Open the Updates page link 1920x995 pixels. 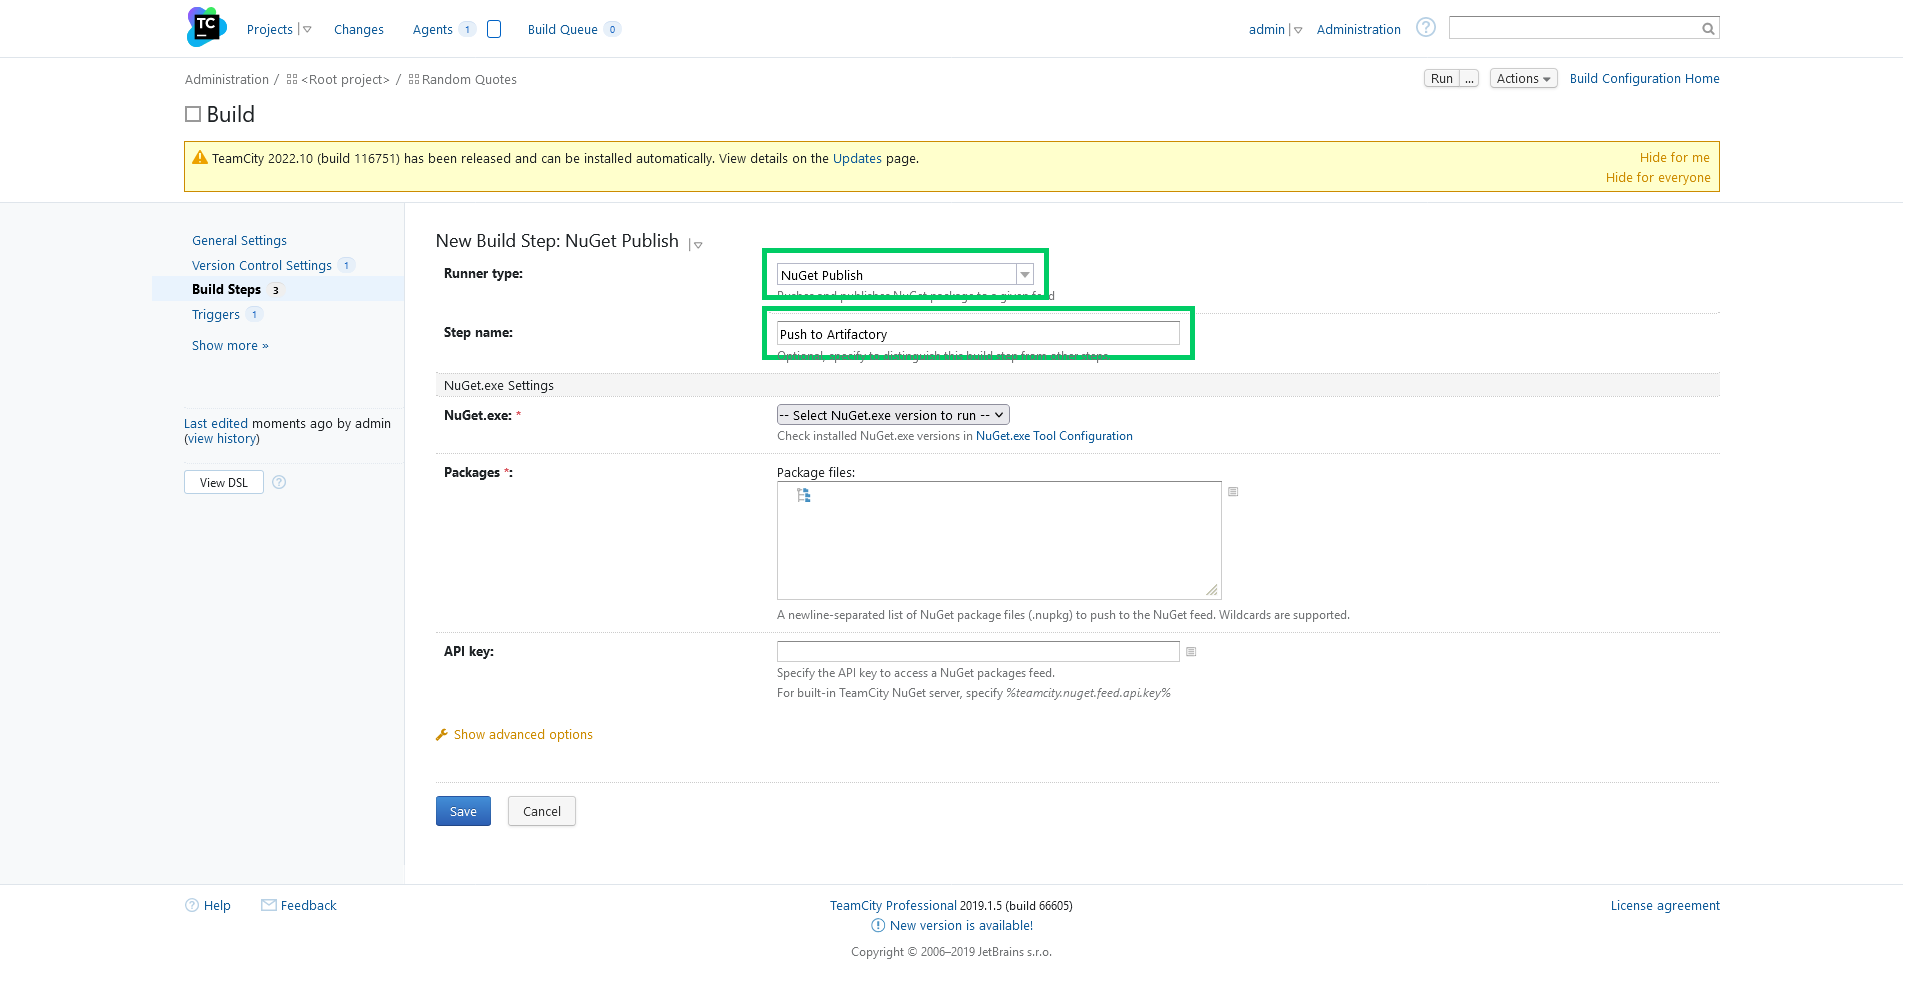click(857, 159)
